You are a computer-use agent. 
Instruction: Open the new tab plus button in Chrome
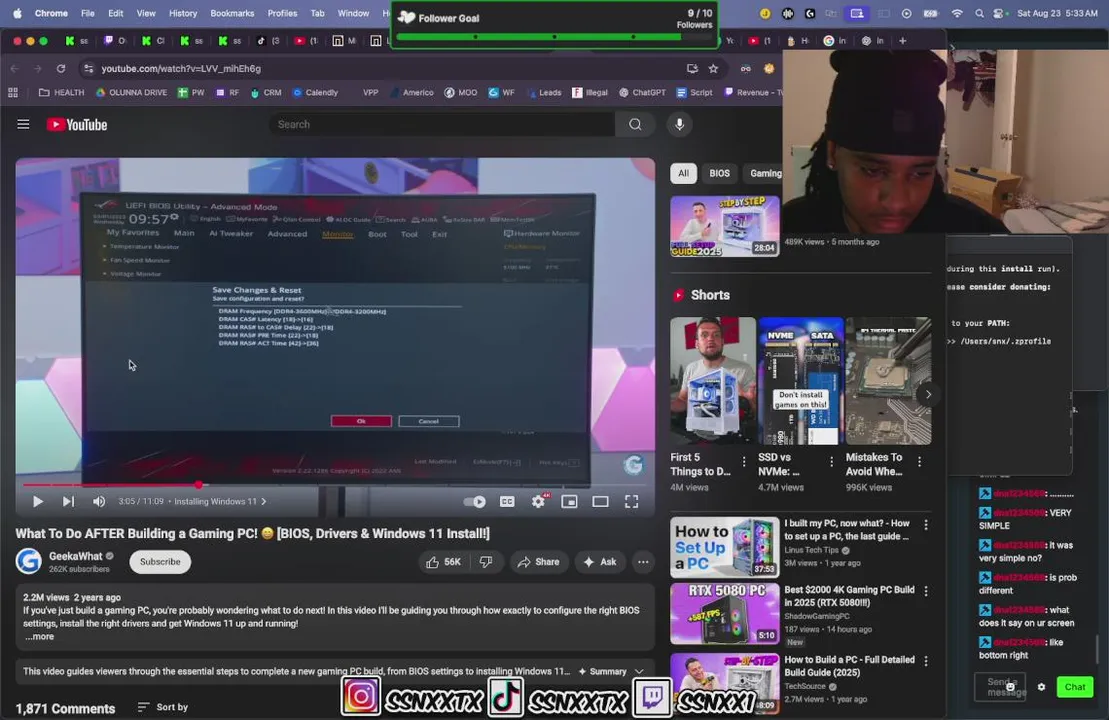click(x=902, y=41)
